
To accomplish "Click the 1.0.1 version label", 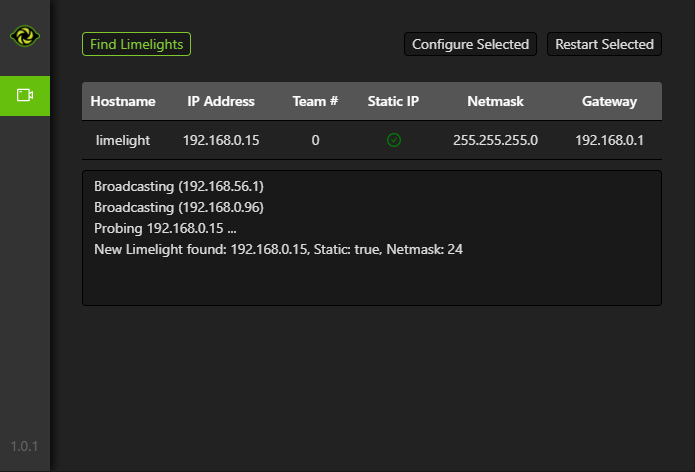I will click(x=24, y=446).
